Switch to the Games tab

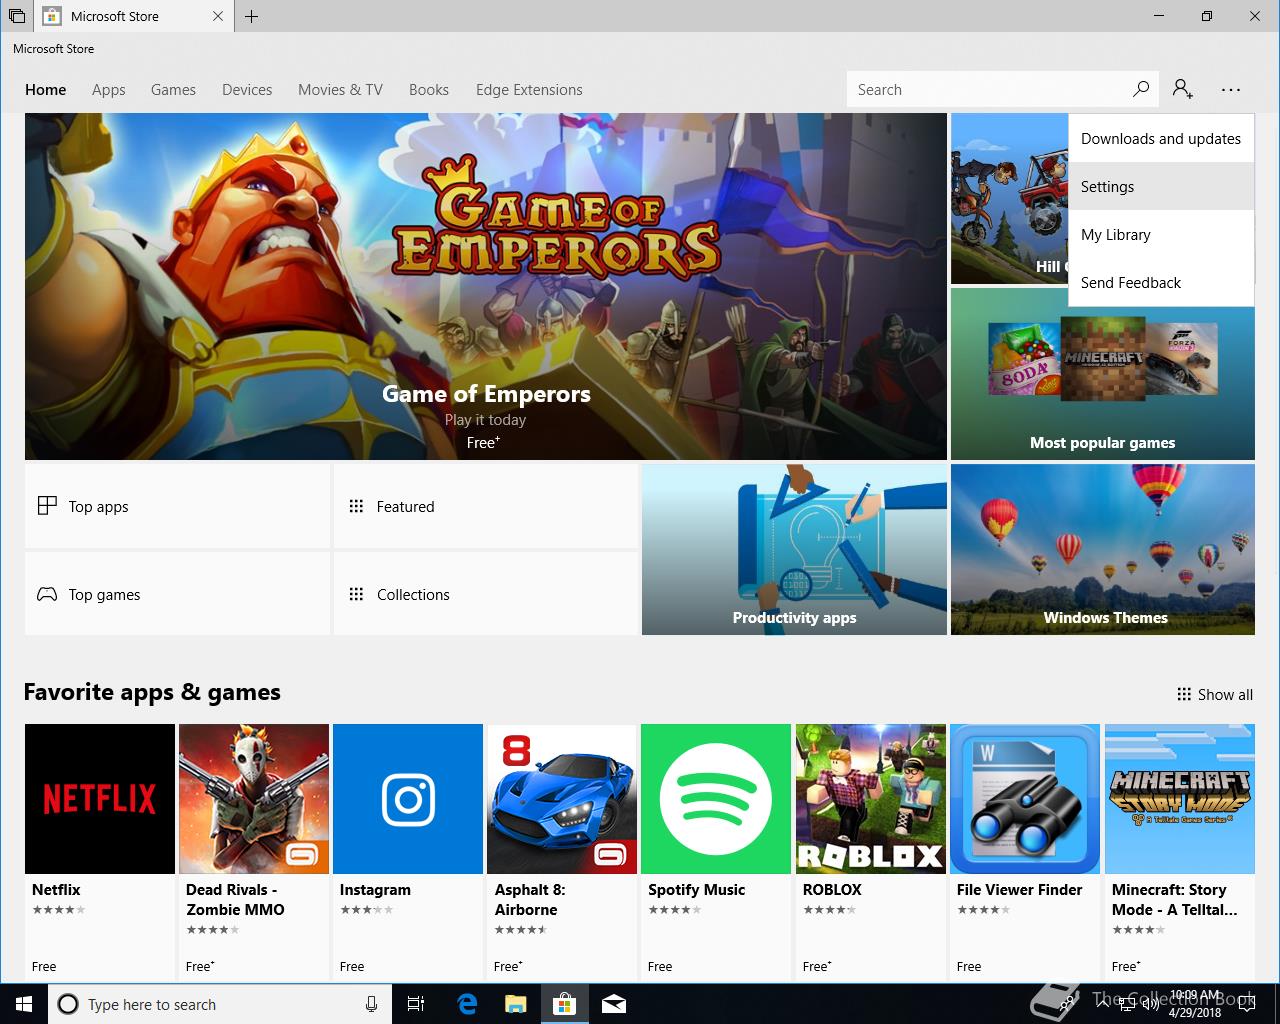[x=173, y=89]
